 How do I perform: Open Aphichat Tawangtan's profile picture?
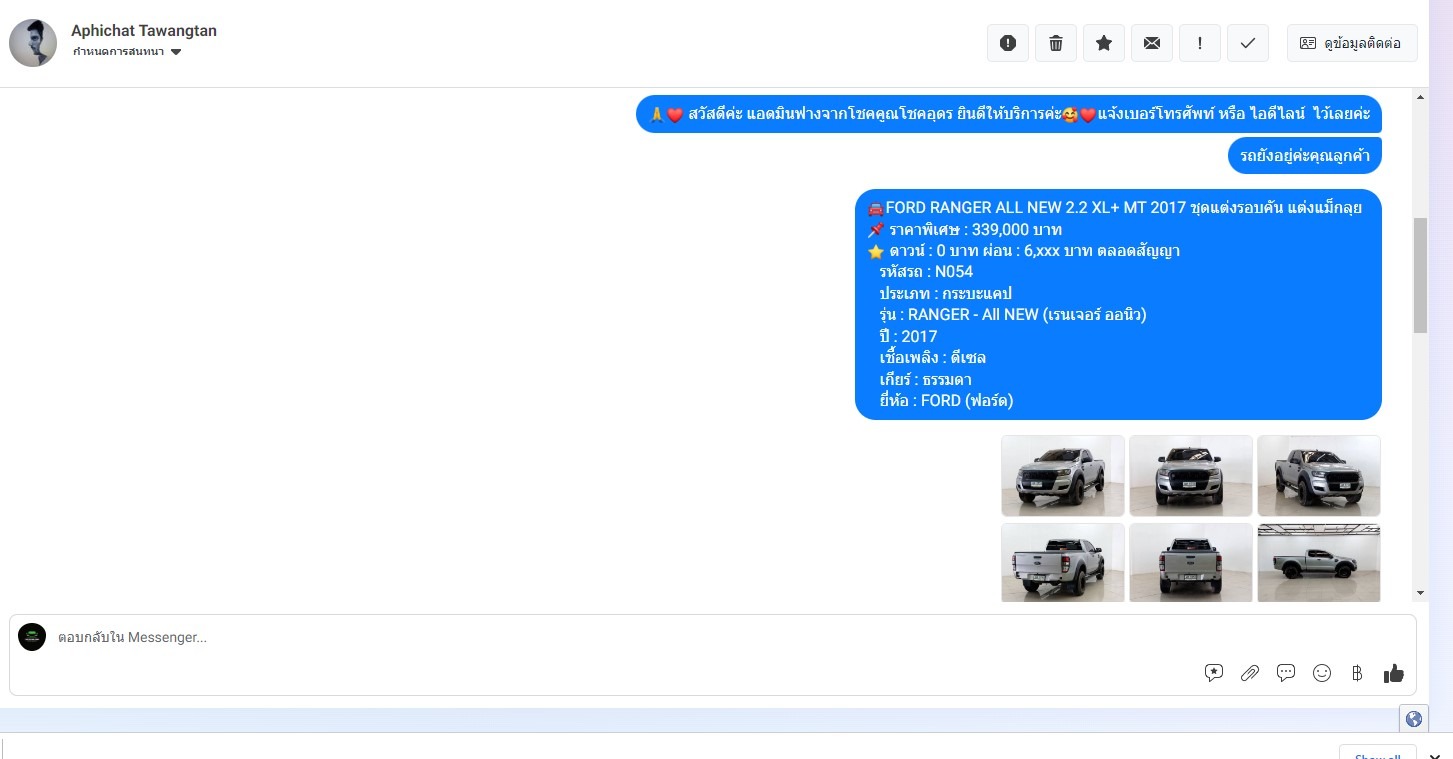click(33, 43)
